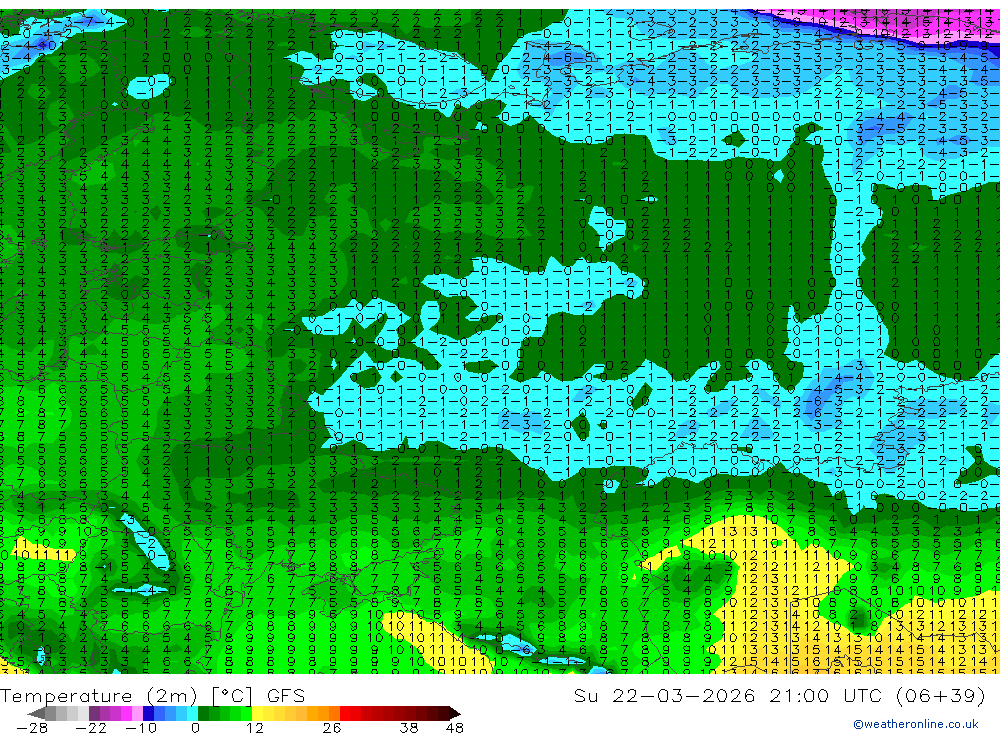Click the 0 legend value
1000x733 pixels.
point(195,727)
